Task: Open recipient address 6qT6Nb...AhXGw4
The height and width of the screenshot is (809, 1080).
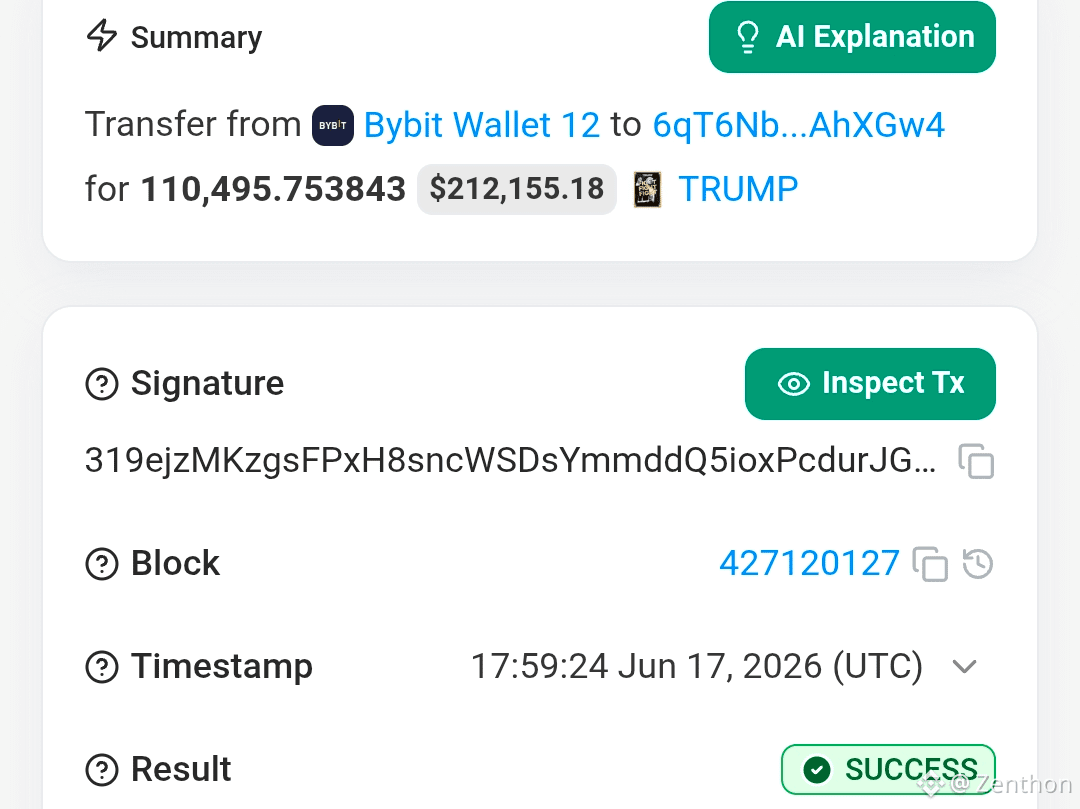Action: [x=798, y=125]
